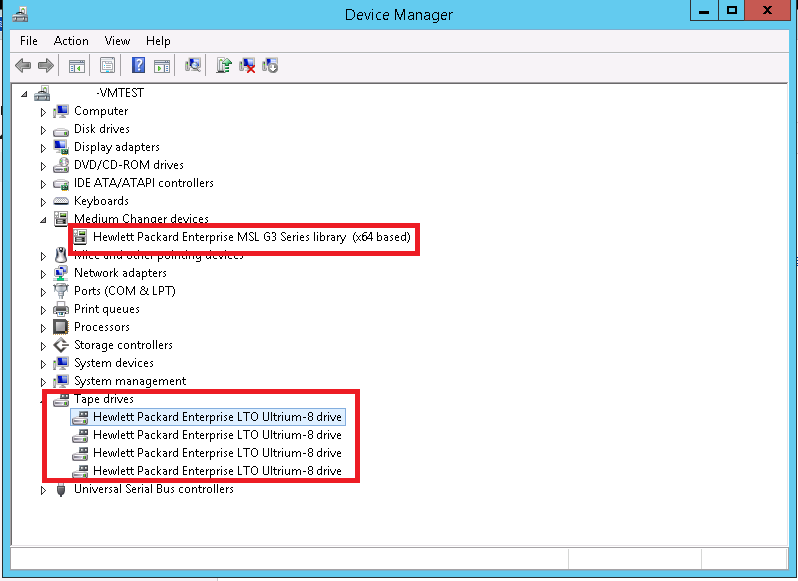The height and width of the screenshot is (581, 798).
Task: Open the File menu
Action: [x=28, y=41]
